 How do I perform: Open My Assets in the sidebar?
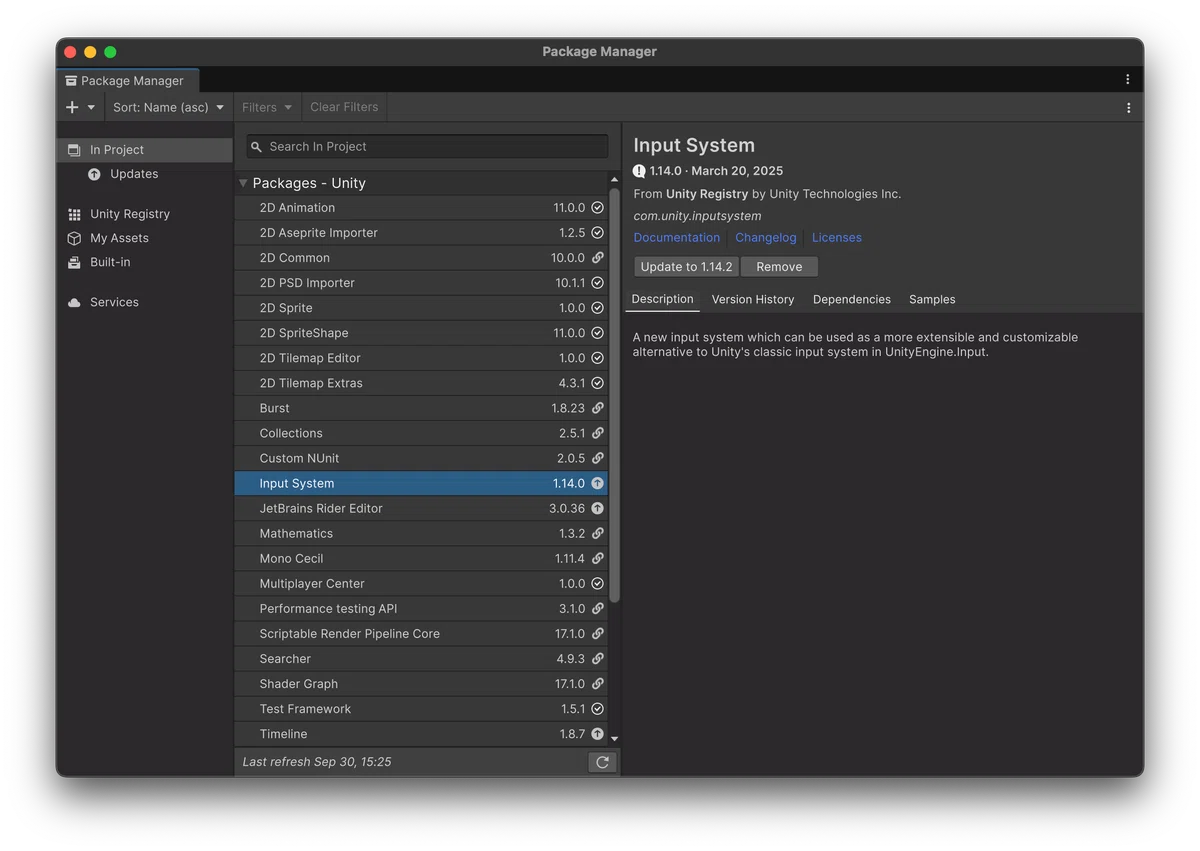(x=145, y=238)
